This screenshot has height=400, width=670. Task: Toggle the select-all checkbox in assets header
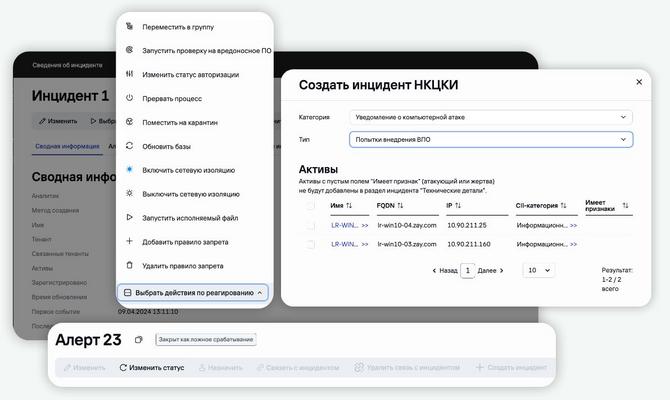pyautogui.click(x=311, y=206)
